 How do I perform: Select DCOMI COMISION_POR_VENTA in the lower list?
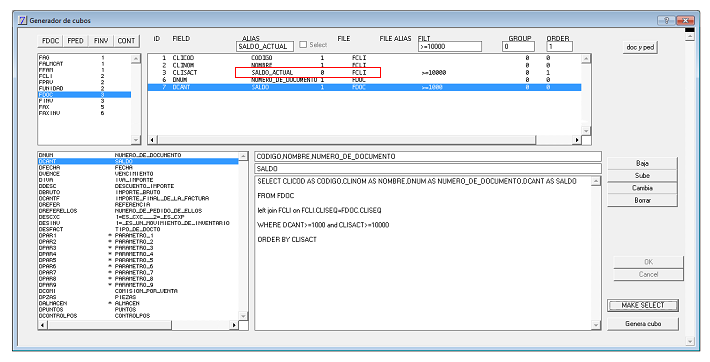click(x=138, y=291)
